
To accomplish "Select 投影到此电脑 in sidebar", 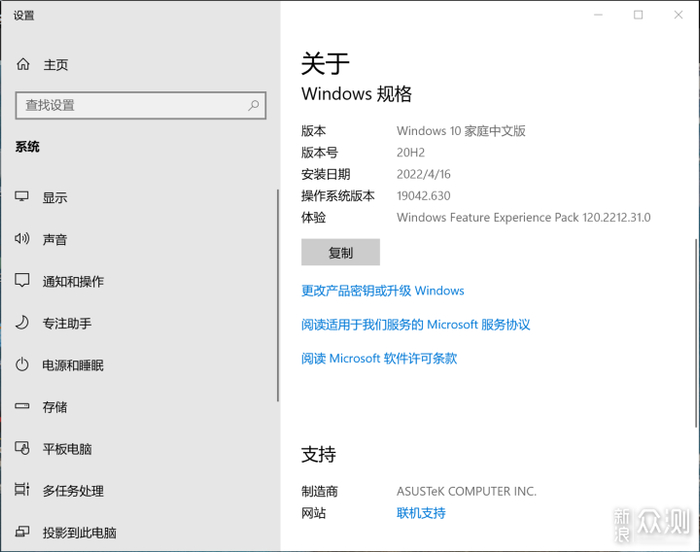I will (x=79, y=533).
